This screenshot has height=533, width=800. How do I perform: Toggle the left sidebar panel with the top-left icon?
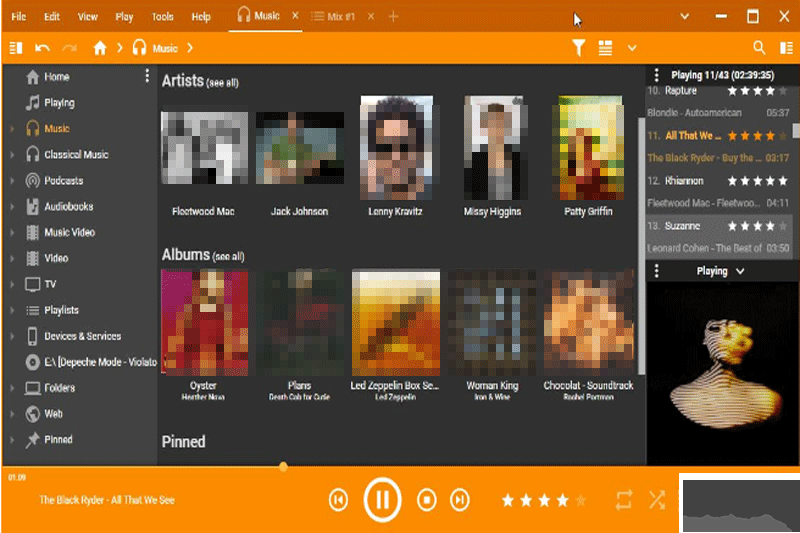[15, 47]
